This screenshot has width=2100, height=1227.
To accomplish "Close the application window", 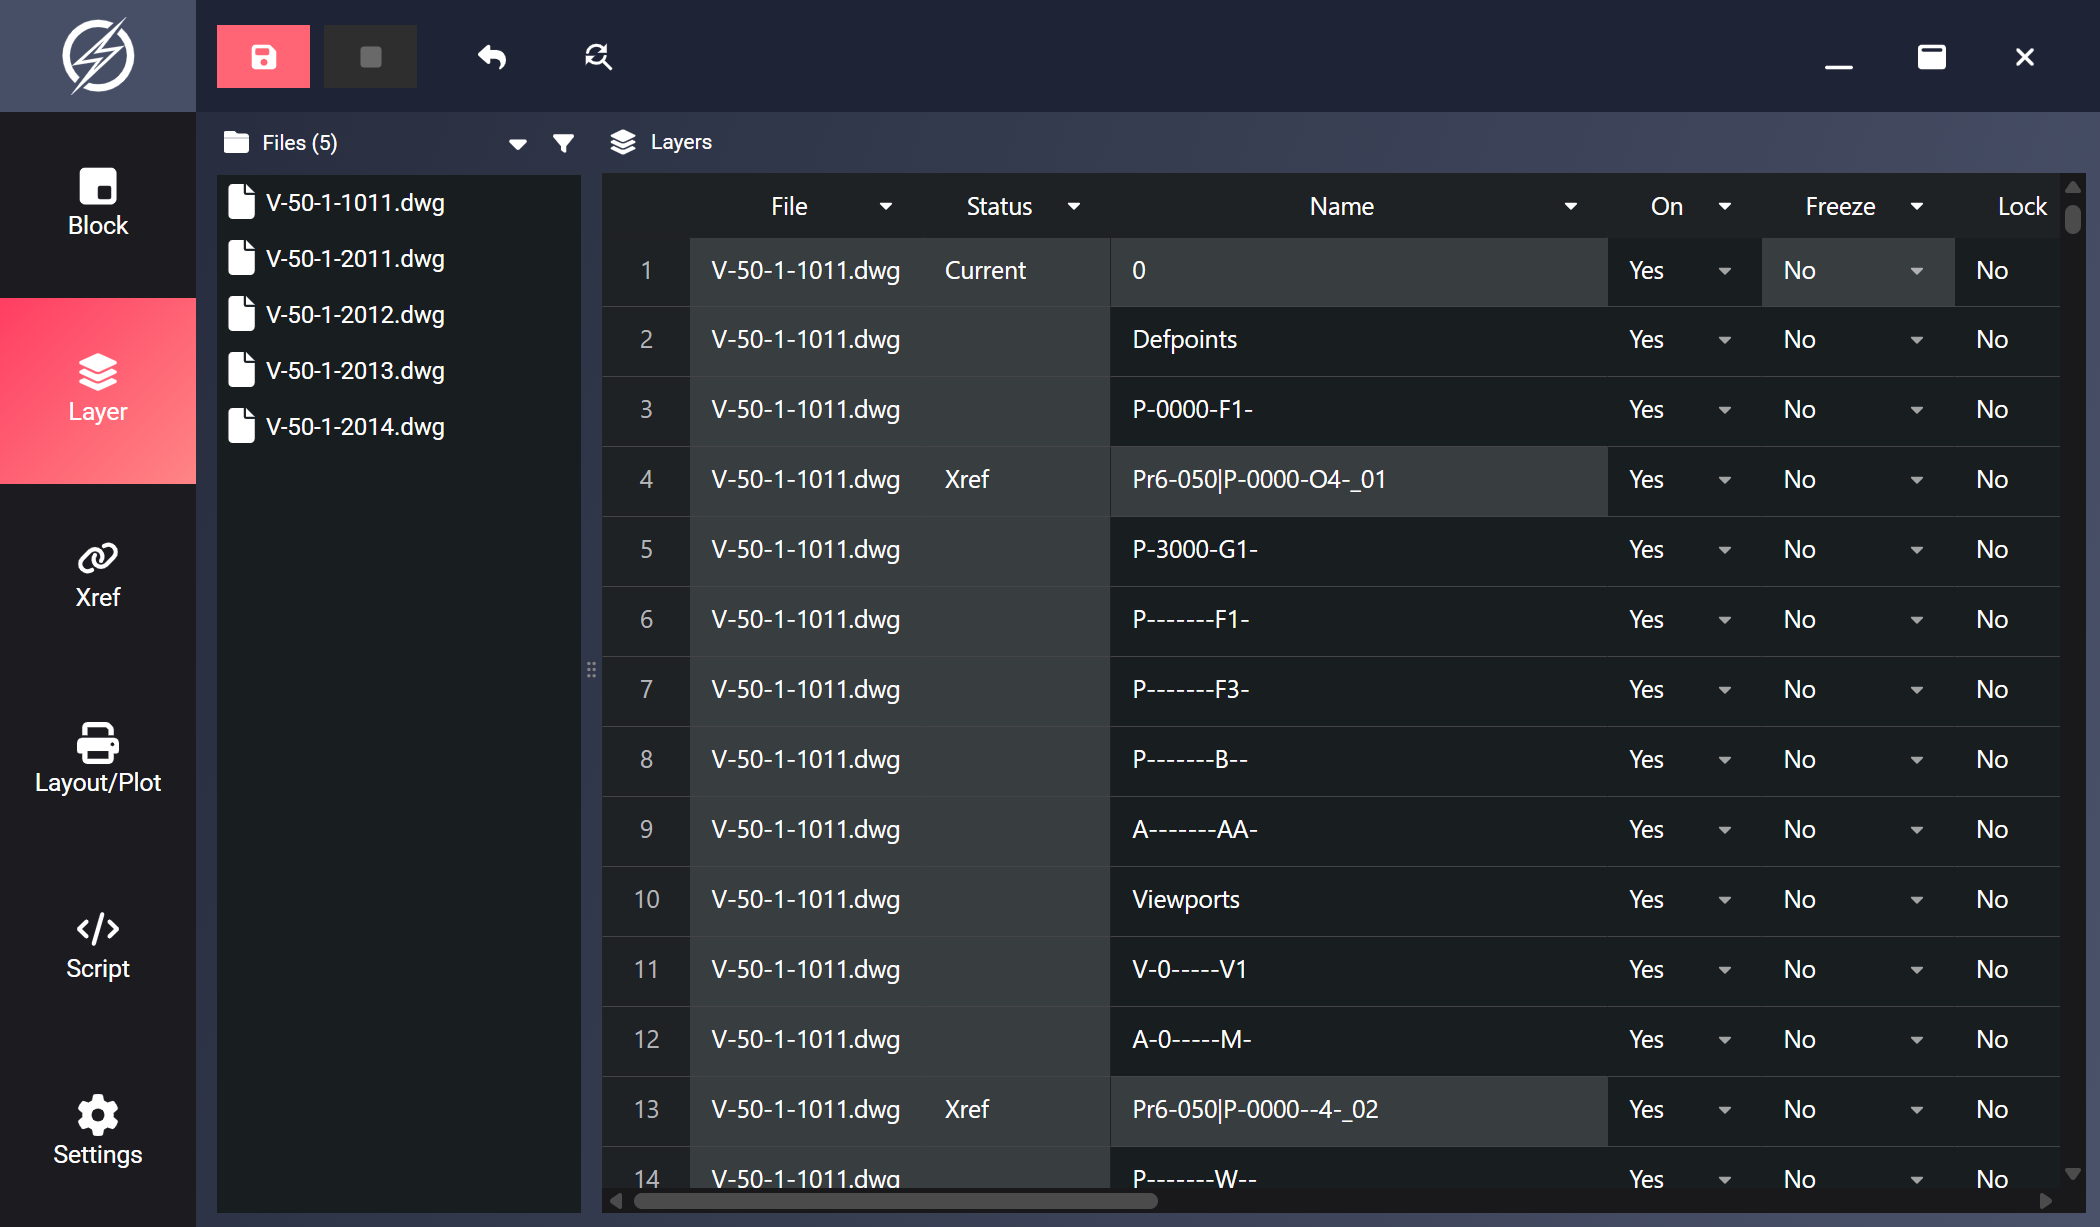I will 2025,57.
